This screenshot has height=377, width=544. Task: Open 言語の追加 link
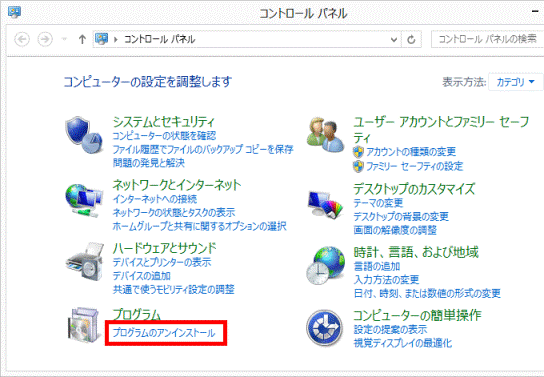coord(377,266)
